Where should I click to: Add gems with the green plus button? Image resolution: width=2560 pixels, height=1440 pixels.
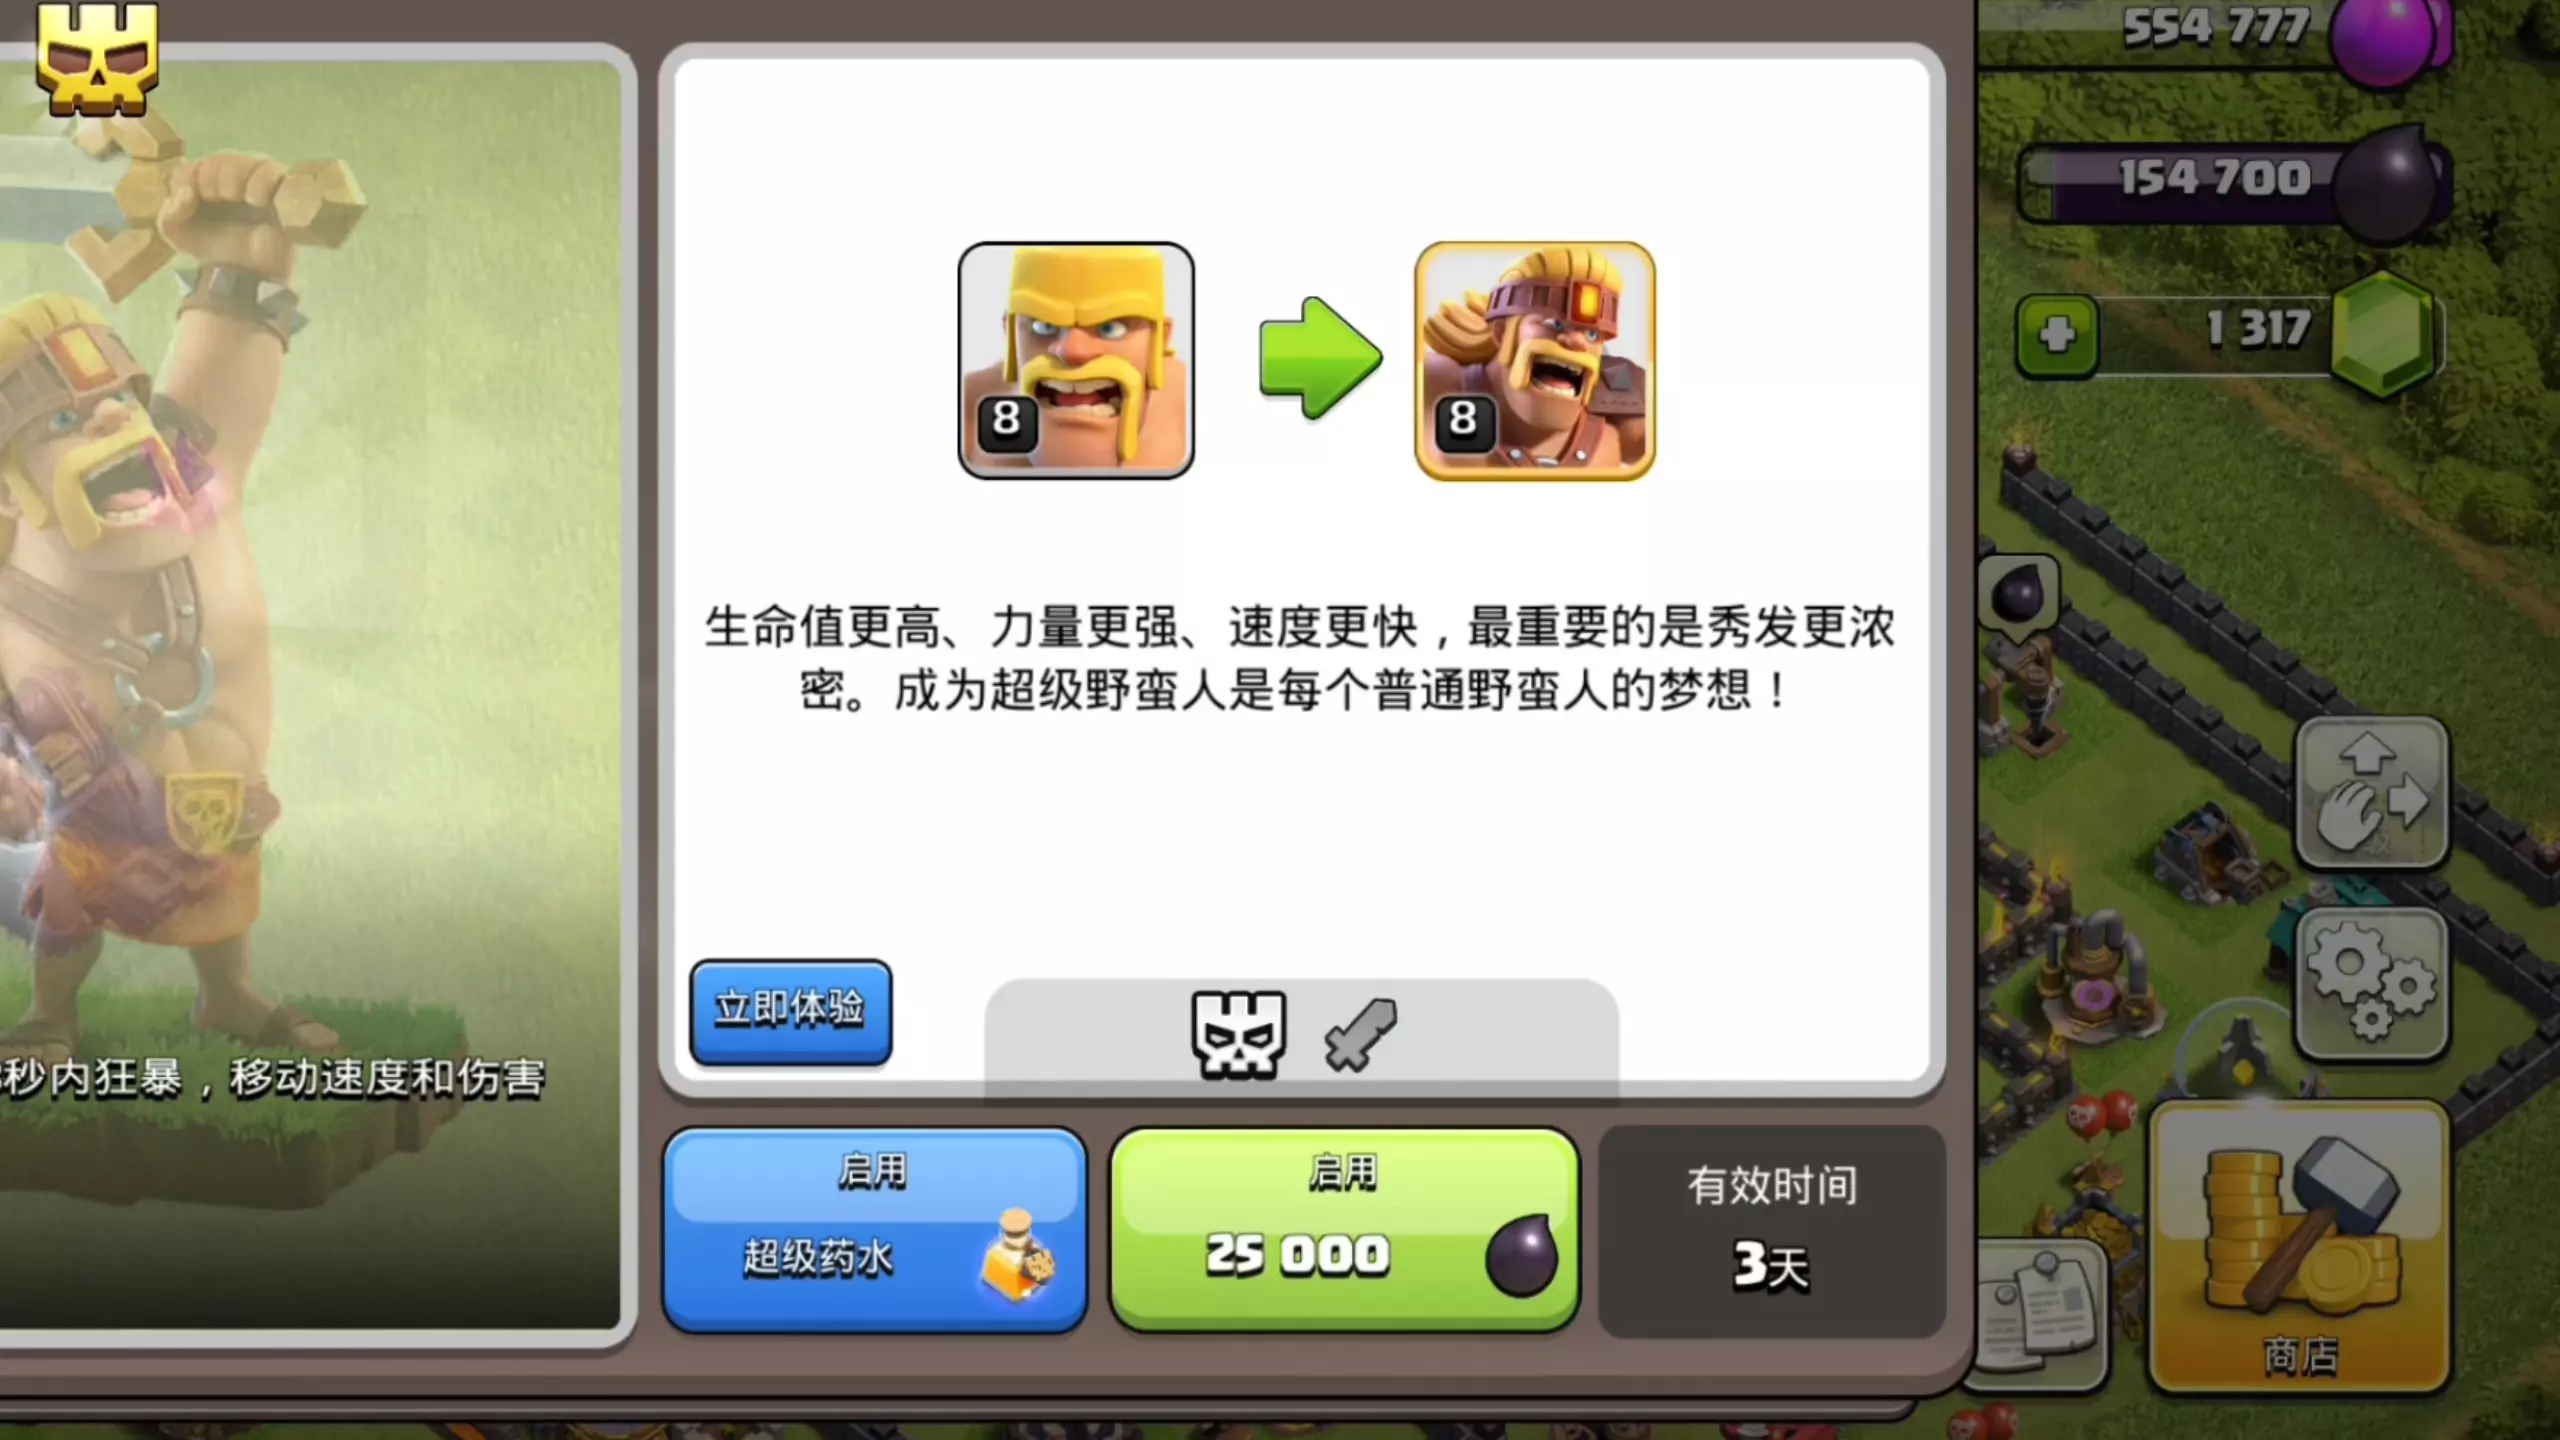2056,335
